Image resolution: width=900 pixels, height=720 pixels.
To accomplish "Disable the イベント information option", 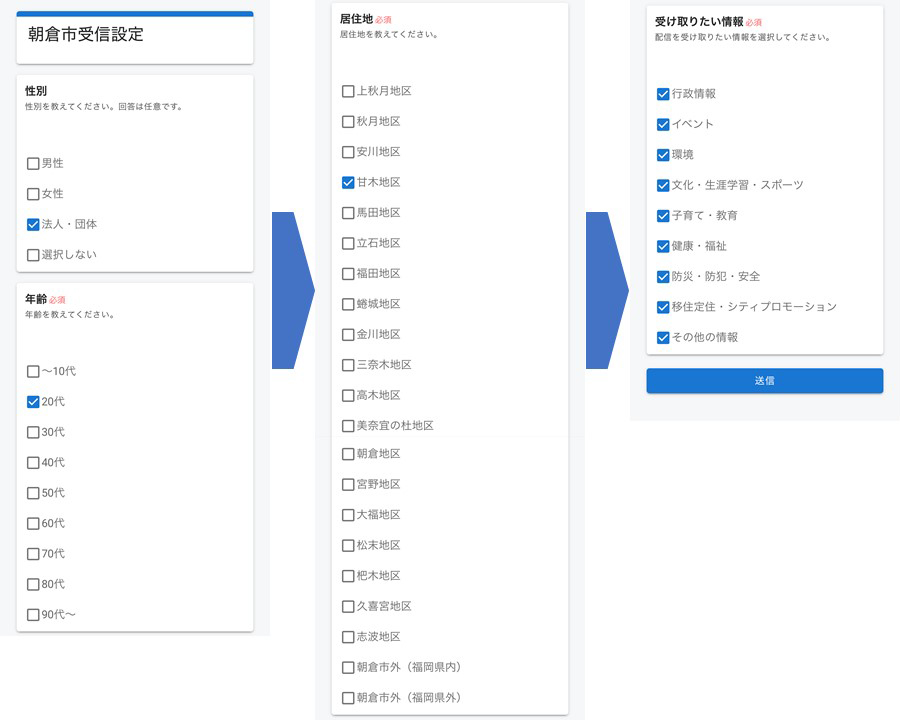I will click(663, 124).
